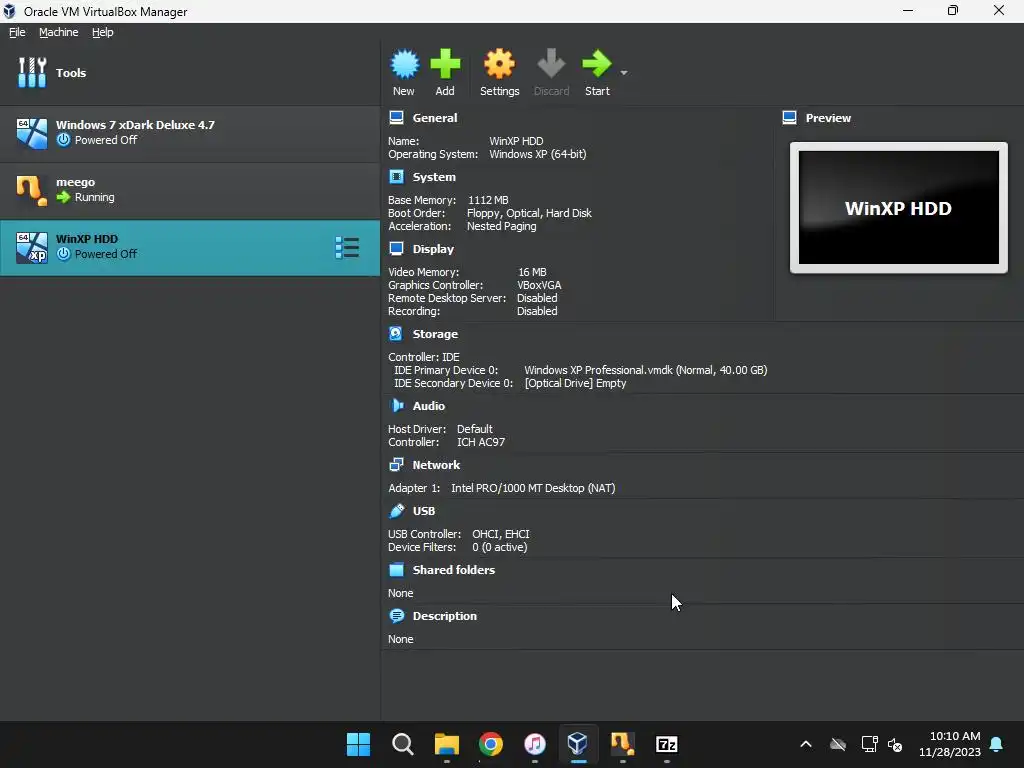Viewport: 1024px width, 768px height.
Task: Open the Storage settings heading link
Action: (435, 334)
